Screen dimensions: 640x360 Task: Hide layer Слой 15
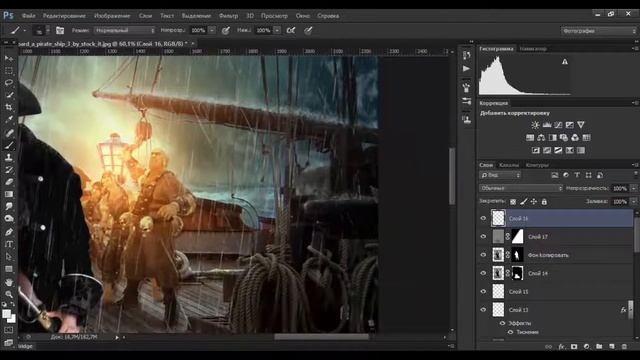pyautogui.click(x=483, y=291)
